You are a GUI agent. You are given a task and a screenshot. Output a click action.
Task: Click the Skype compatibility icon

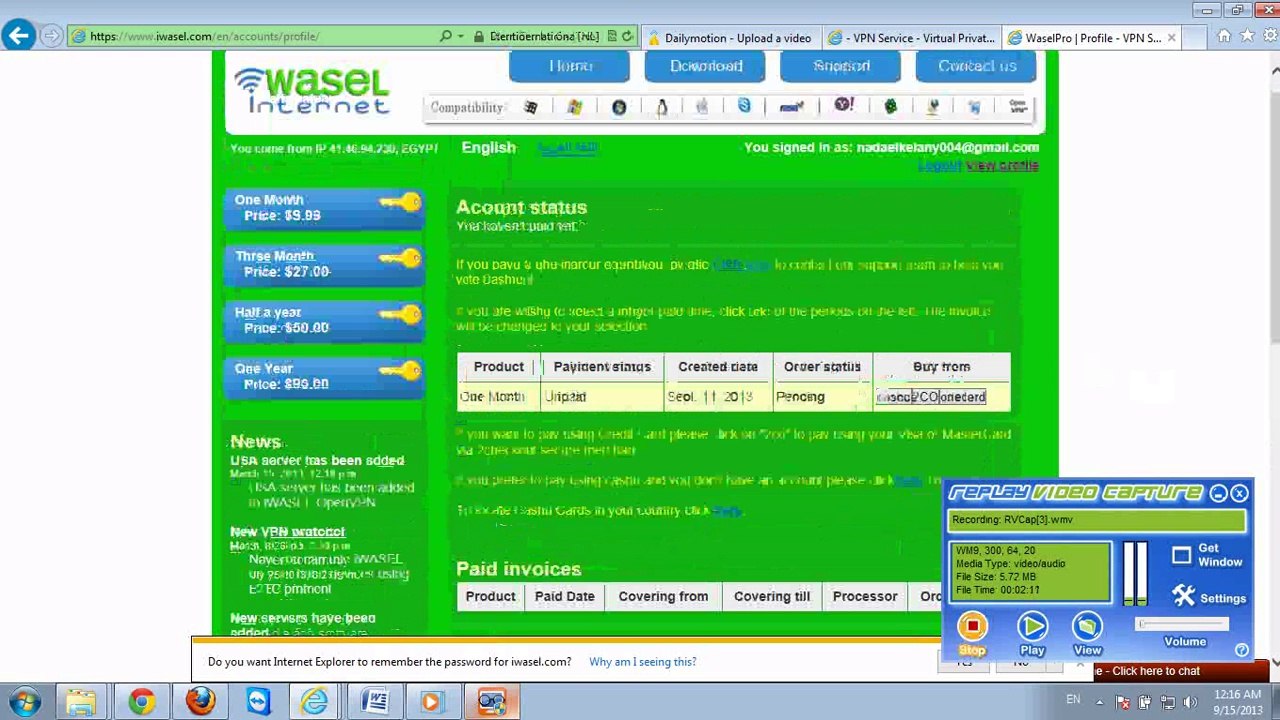[744, 106]
